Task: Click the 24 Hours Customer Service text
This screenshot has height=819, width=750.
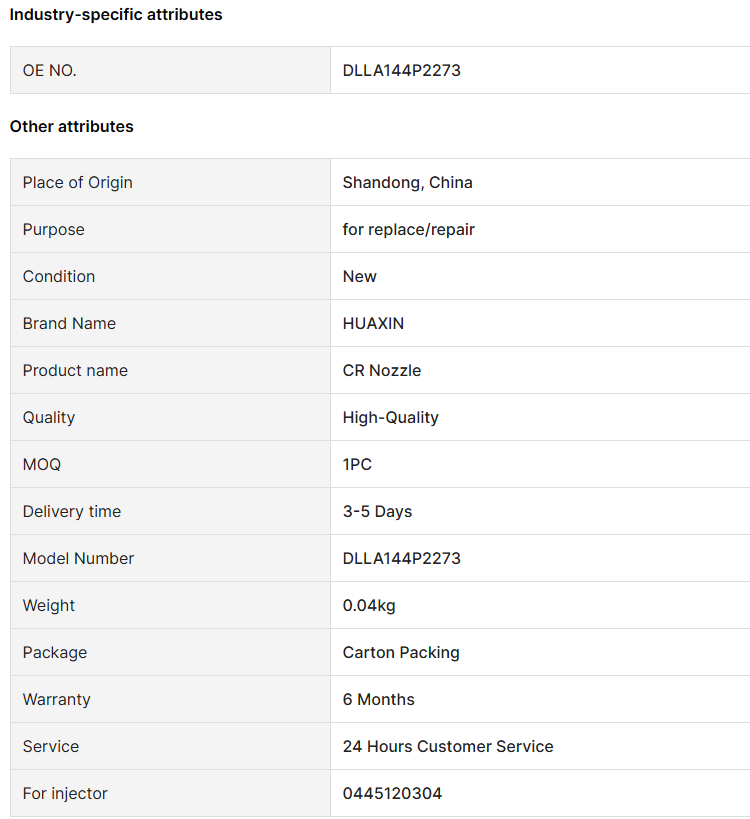Action: point(448,746)
